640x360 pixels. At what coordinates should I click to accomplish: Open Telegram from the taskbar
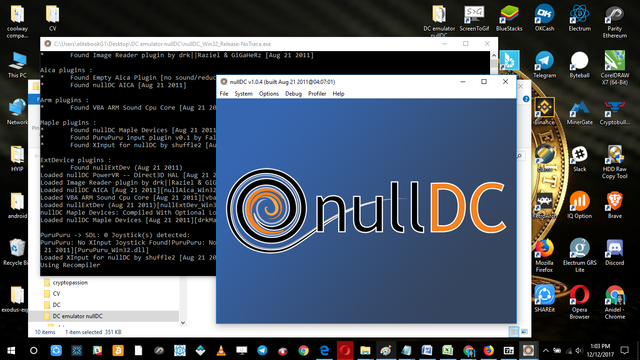pos(262,351)
